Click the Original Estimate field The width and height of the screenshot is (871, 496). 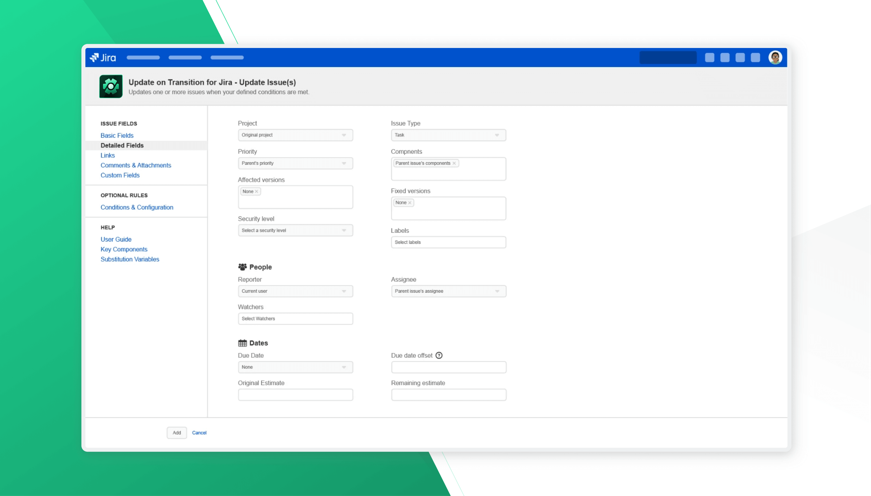tap(296, 395)
